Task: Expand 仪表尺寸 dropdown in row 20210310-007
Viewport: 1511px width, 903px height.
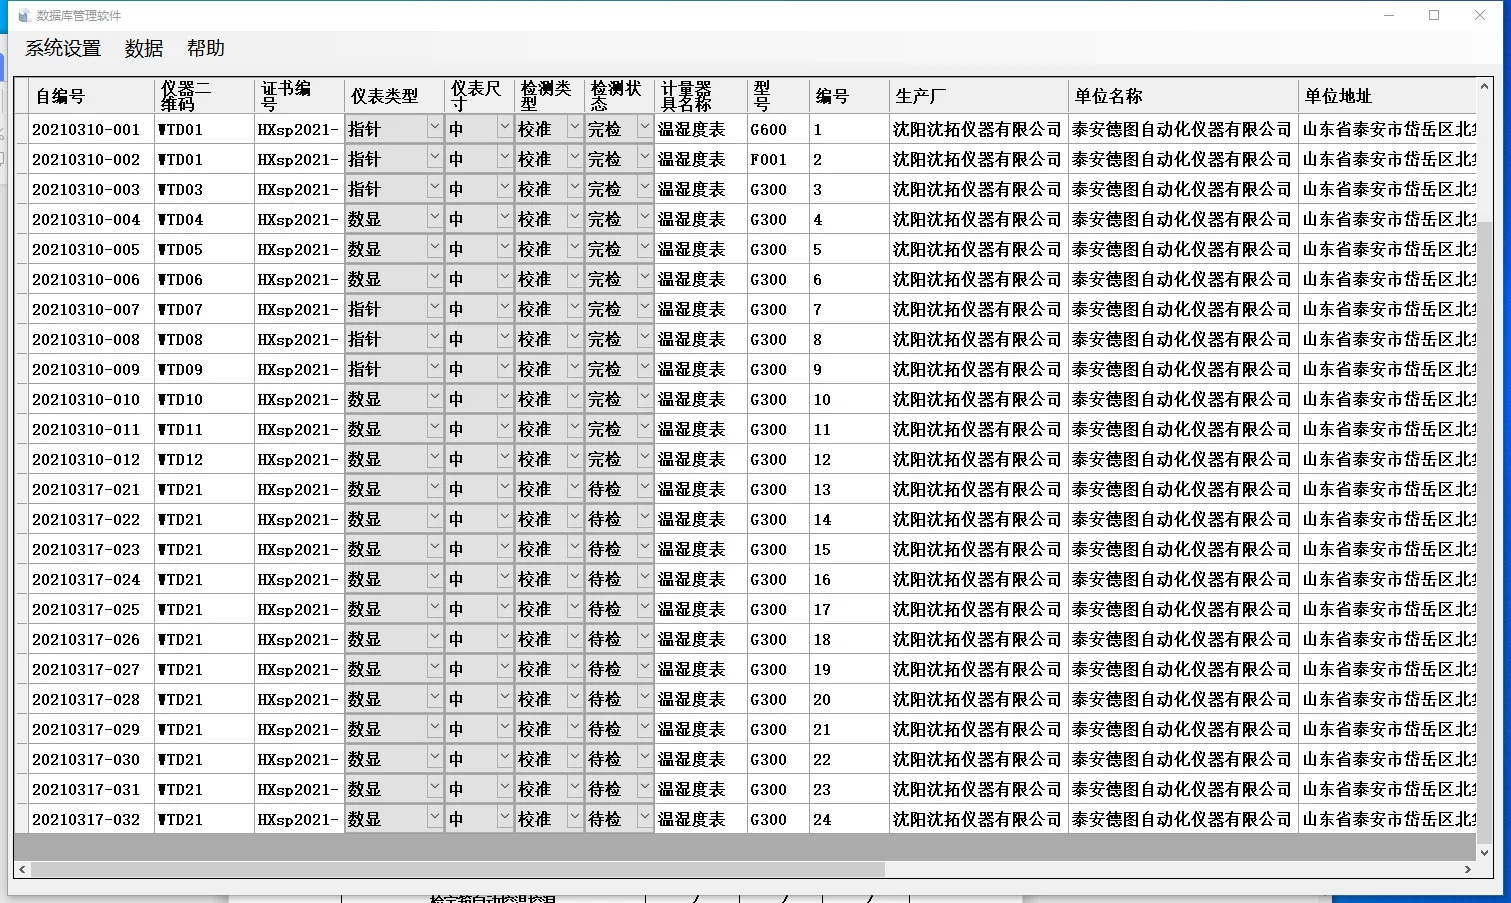Action: [x=505, y=308]
